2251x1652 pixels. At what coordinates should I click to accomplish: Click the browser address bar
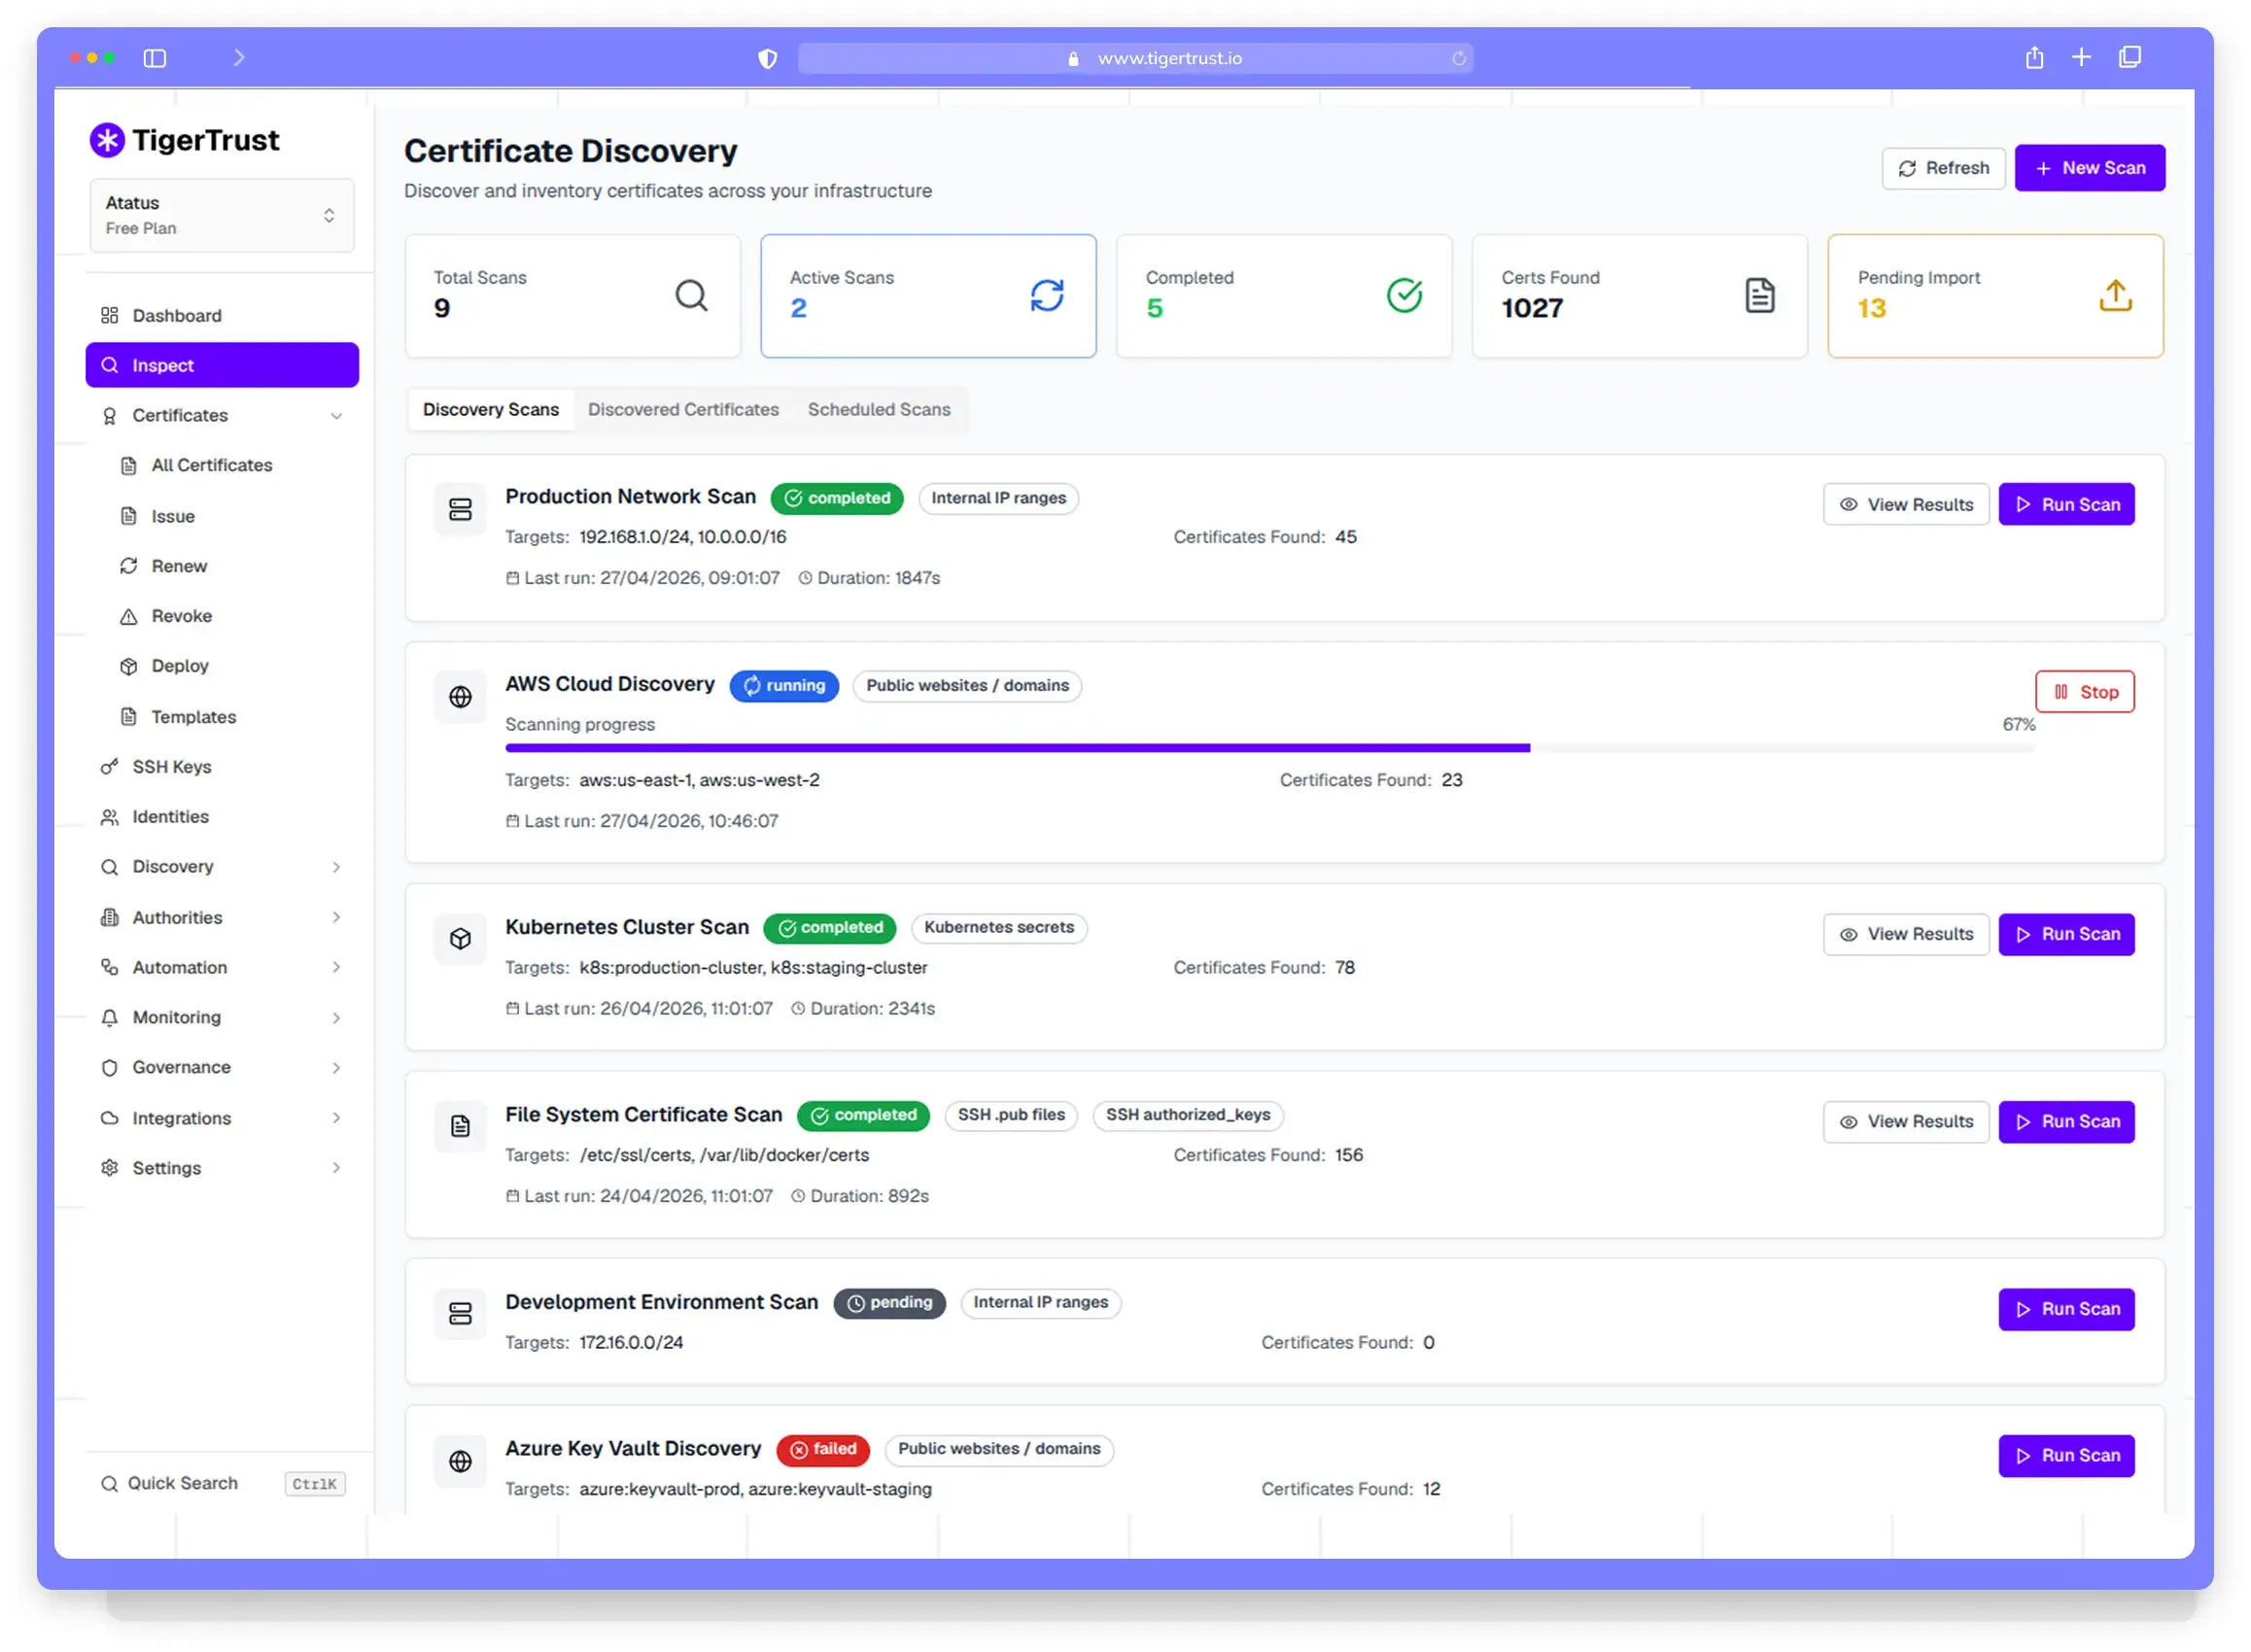(x=1135, y=58)
